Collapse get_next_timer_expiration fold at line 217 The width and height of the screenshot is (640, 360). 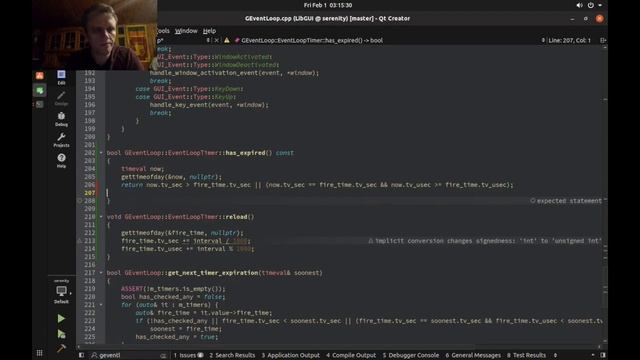[101, 273]
